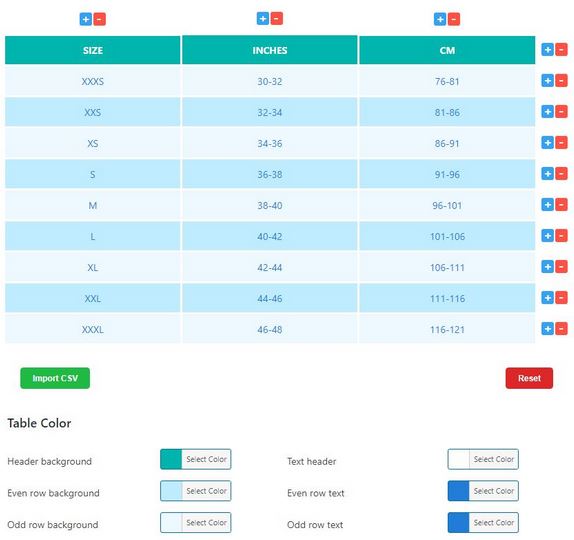Delete the XXXL row
Screen dimensions: 574x540
[561, 329]
